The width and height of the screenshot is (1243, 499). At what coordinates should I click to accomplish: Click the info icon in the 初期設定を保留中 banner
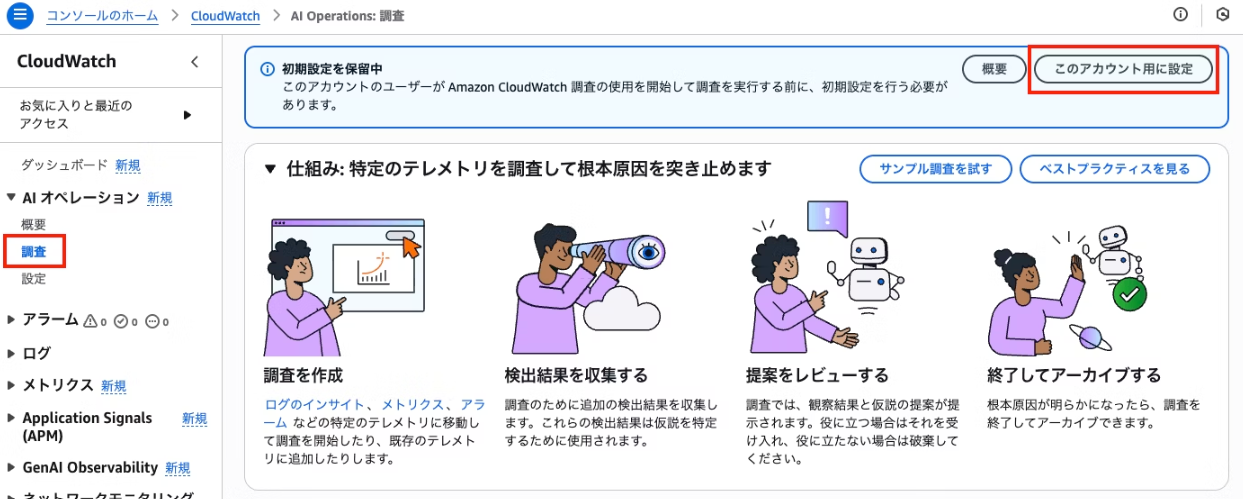pos(267,69)
